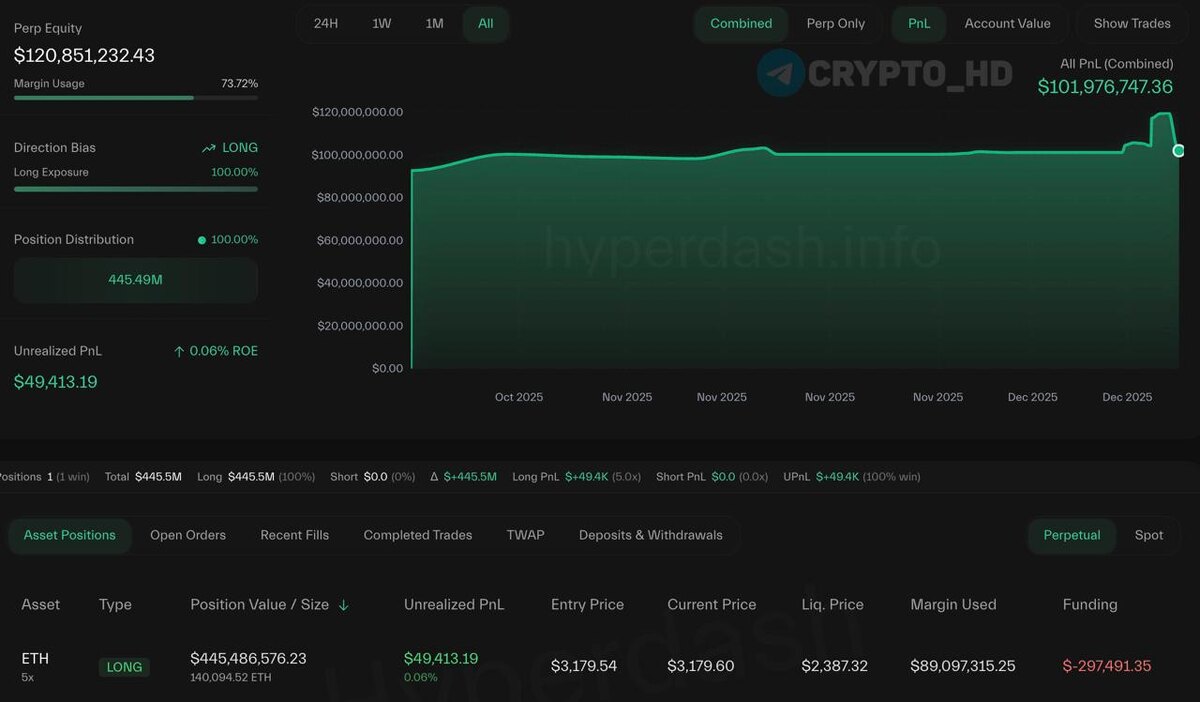
Task: Click the LONG trend arrow icon
Action: coord(208,148)
